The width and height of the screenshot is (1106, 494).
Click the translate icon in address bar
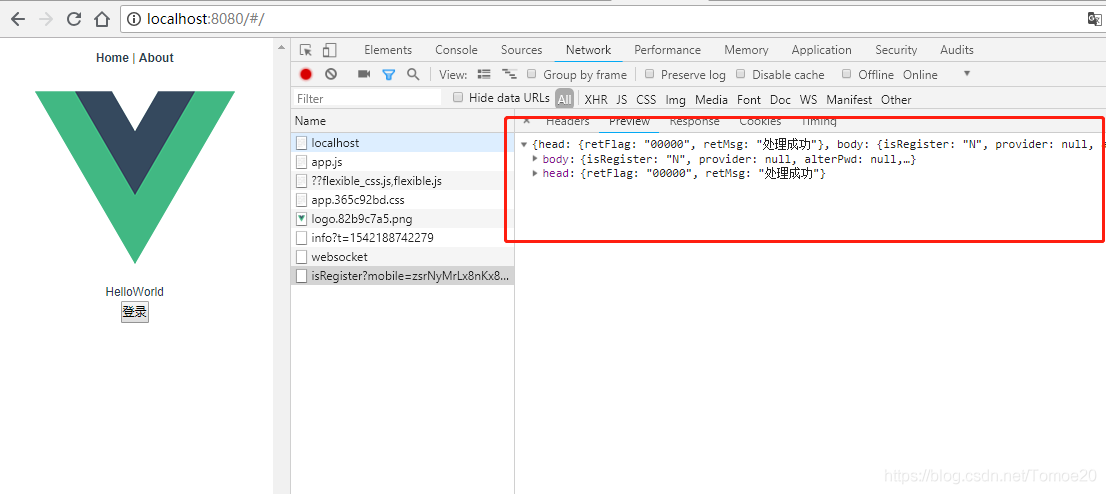click(x=1094, y=19)
